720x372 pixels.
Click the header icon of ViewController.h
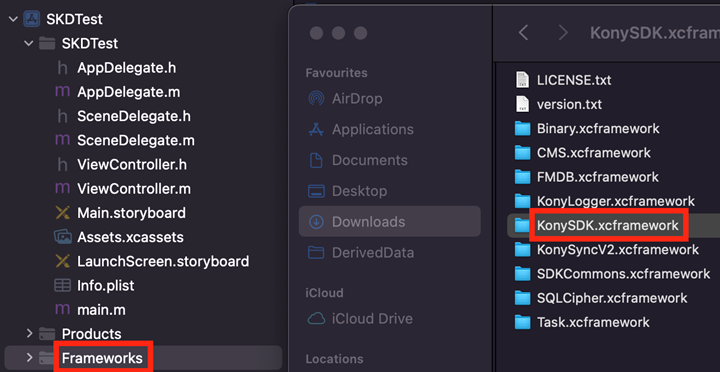coord(62,164)
